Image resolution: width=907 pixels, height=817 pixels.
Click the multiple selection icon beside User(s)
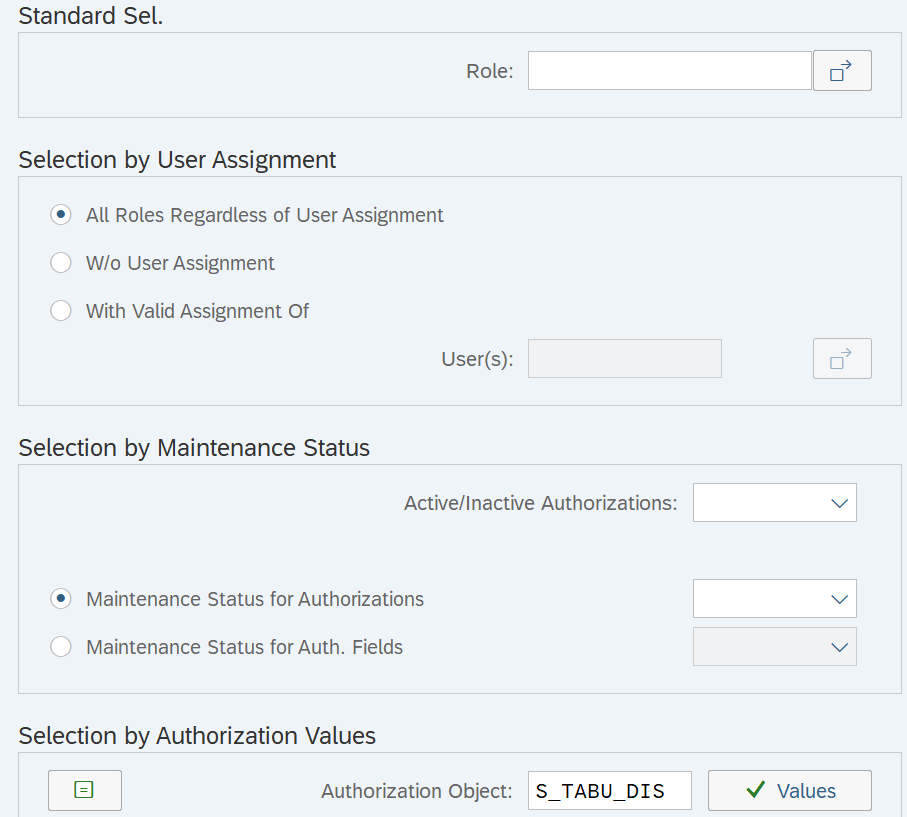tap(842, 359)
